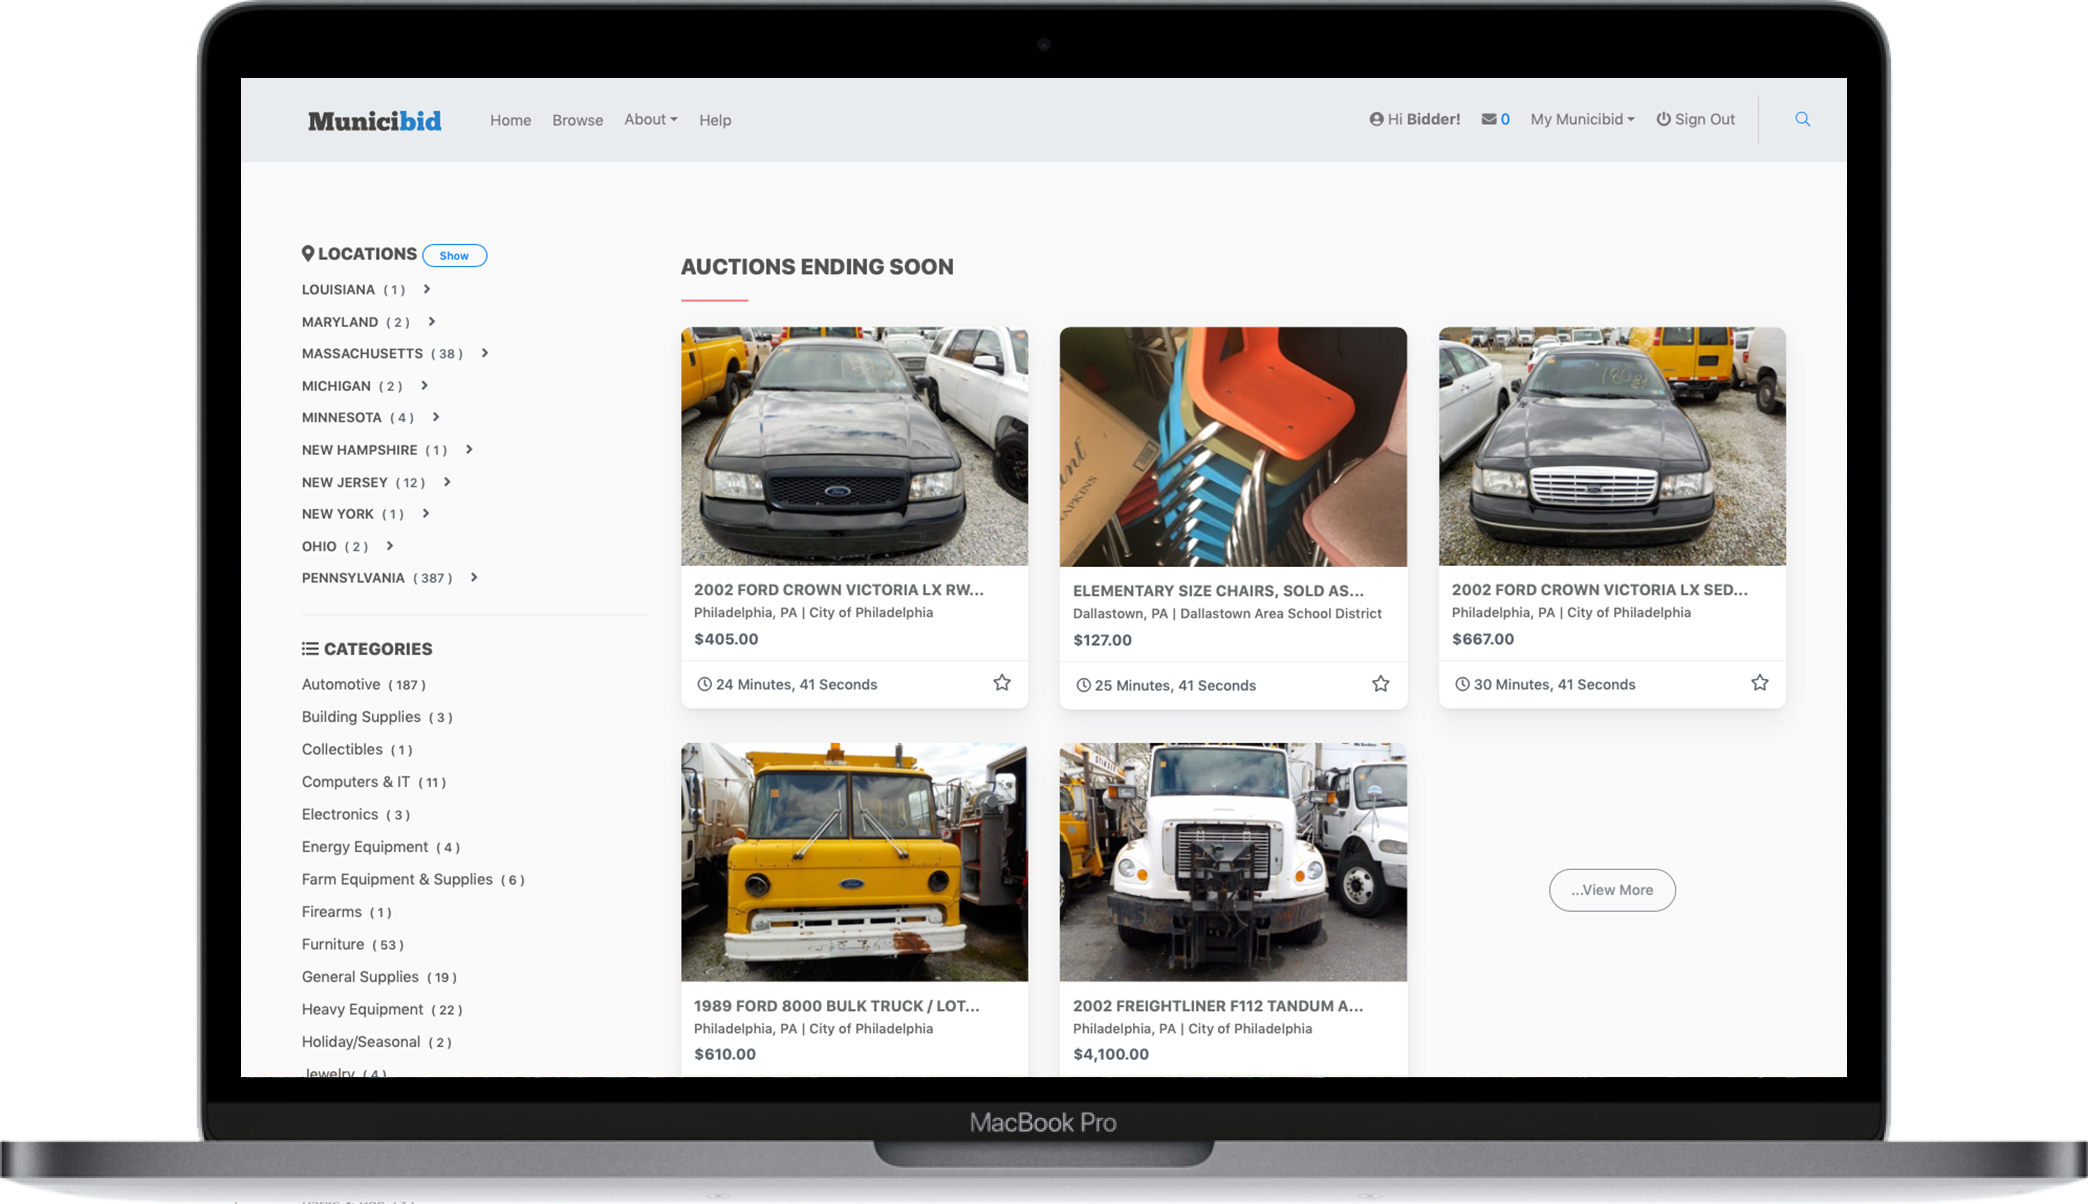
Task: Click the list icon beside Categories
Action: [x=310, y=649]
